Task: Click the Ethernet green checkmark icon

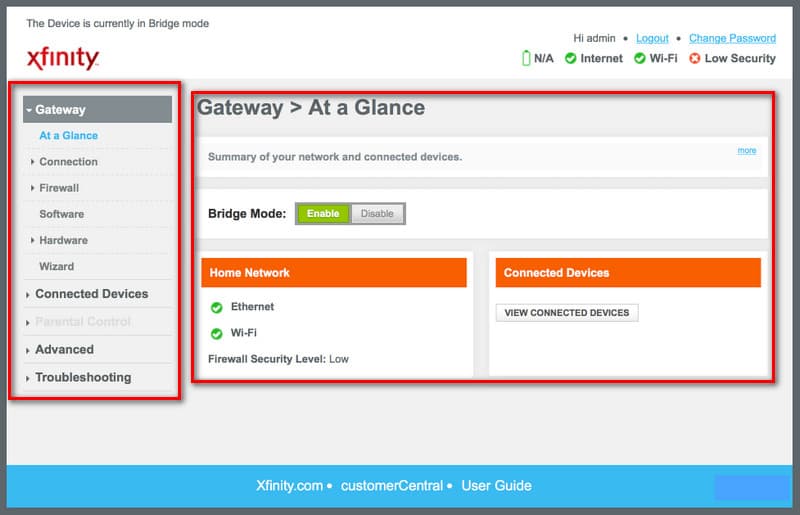Action: pyautogui.click(x=216, y=307)
